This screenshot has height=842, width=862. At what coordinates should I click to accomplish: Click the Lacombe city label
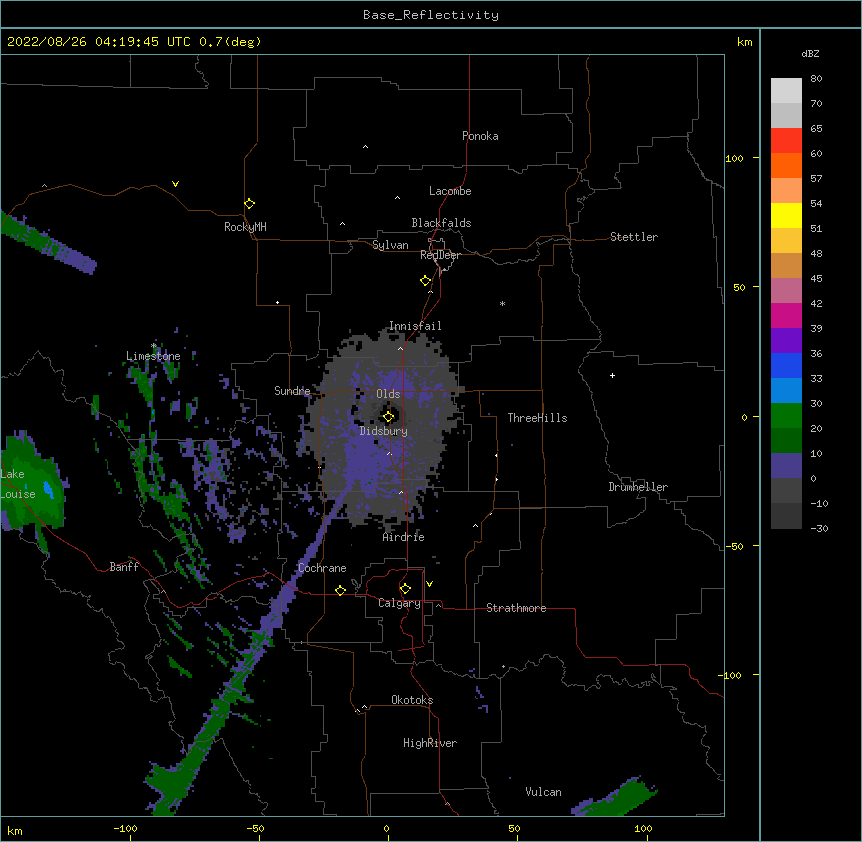[450, 191]
